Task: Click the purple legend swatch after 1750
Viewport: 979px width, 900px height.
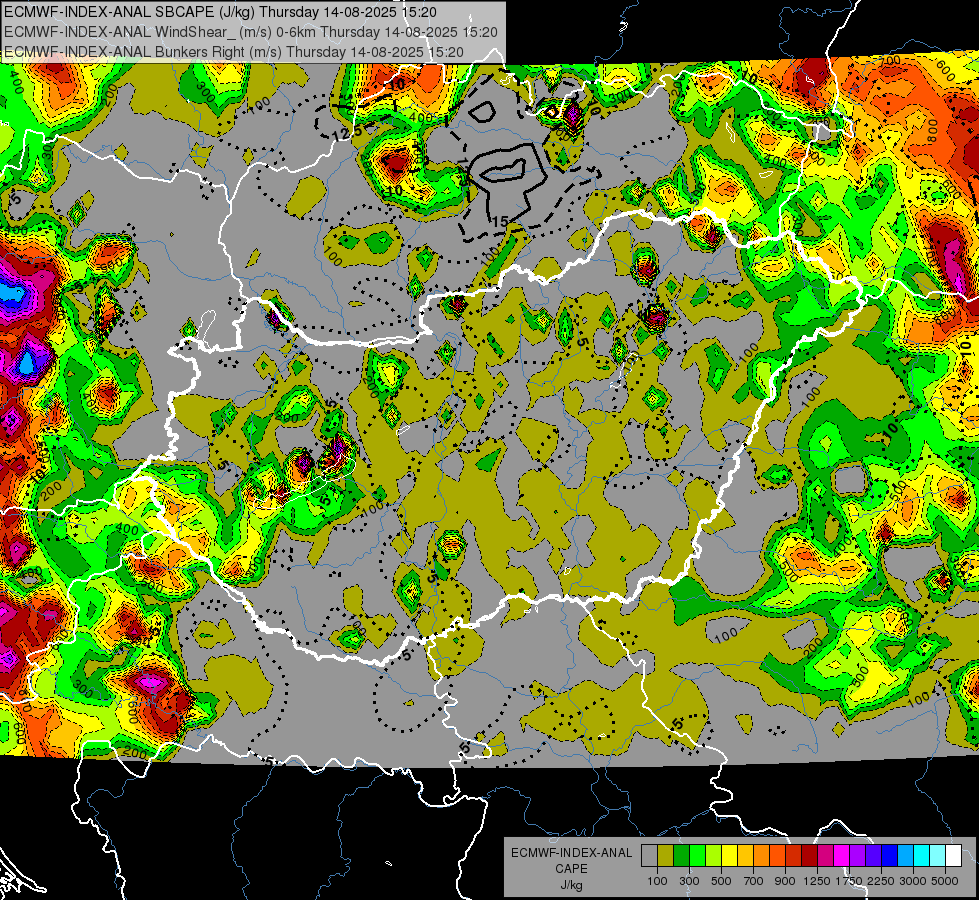Action: tap(858, 856)
